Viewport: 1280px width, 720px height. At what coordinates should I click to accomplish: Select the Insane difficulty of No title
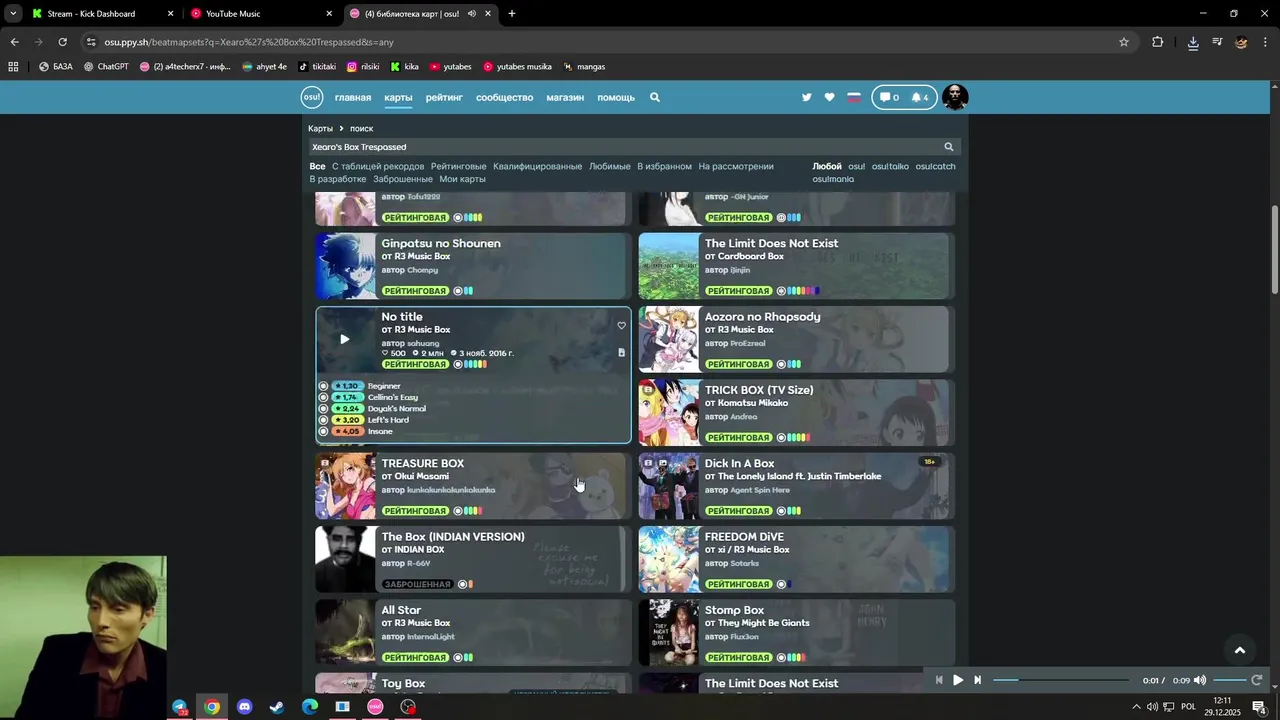tap(380, 431)
